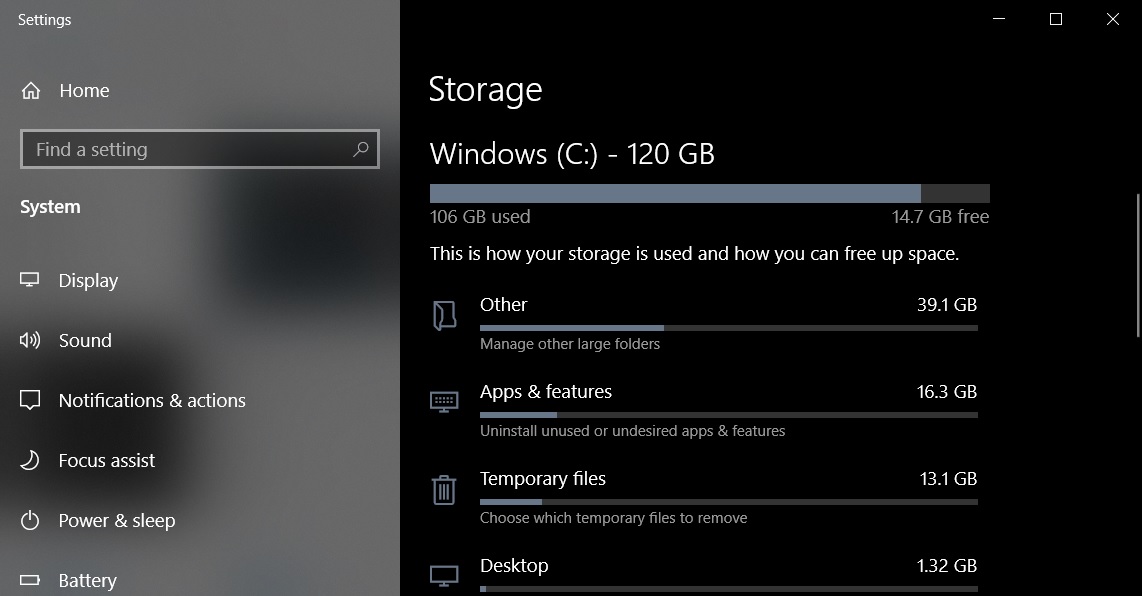Image resolution: width=1142 pixels, height=596 pixels.
Task: Click the magnifier icon in the search box
Action: [360, 148]
